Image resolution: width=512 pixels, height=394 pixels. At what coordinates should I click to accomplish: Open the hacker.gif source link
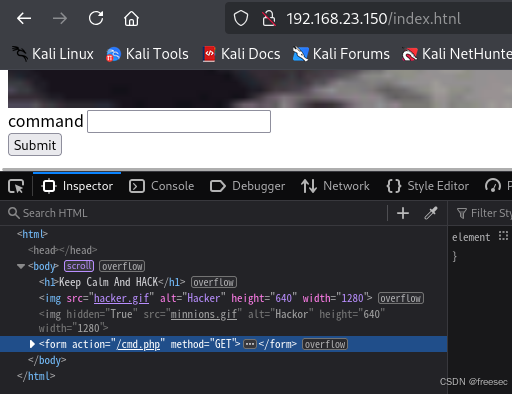point(121,298)
